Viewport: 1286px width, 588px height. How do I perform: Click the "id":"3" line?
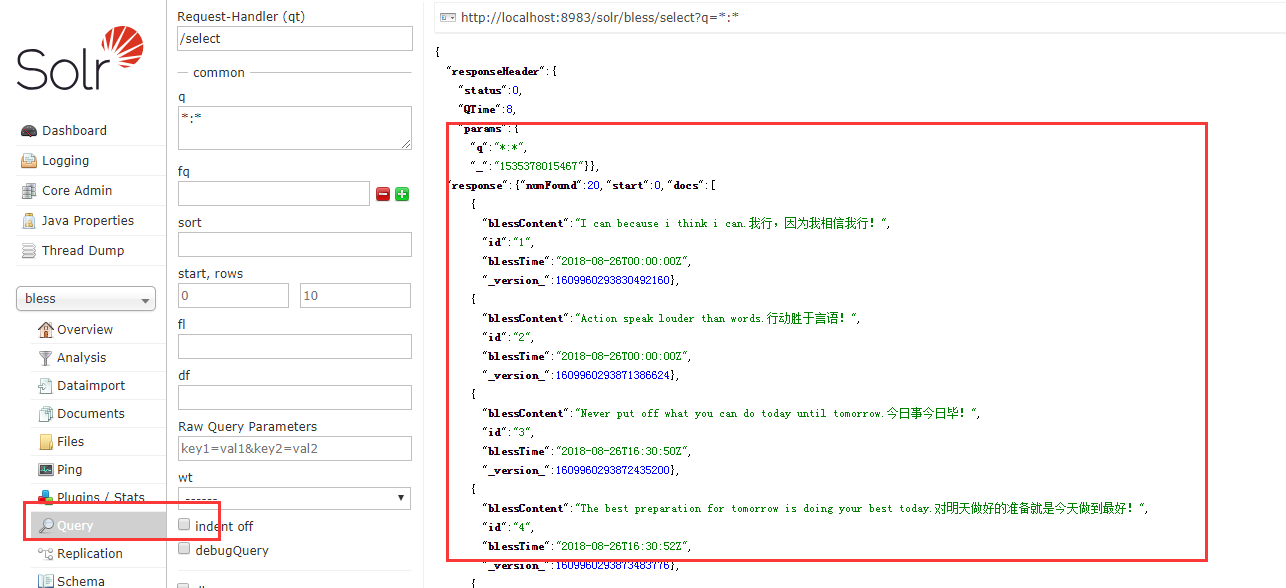tap(508, 433)
